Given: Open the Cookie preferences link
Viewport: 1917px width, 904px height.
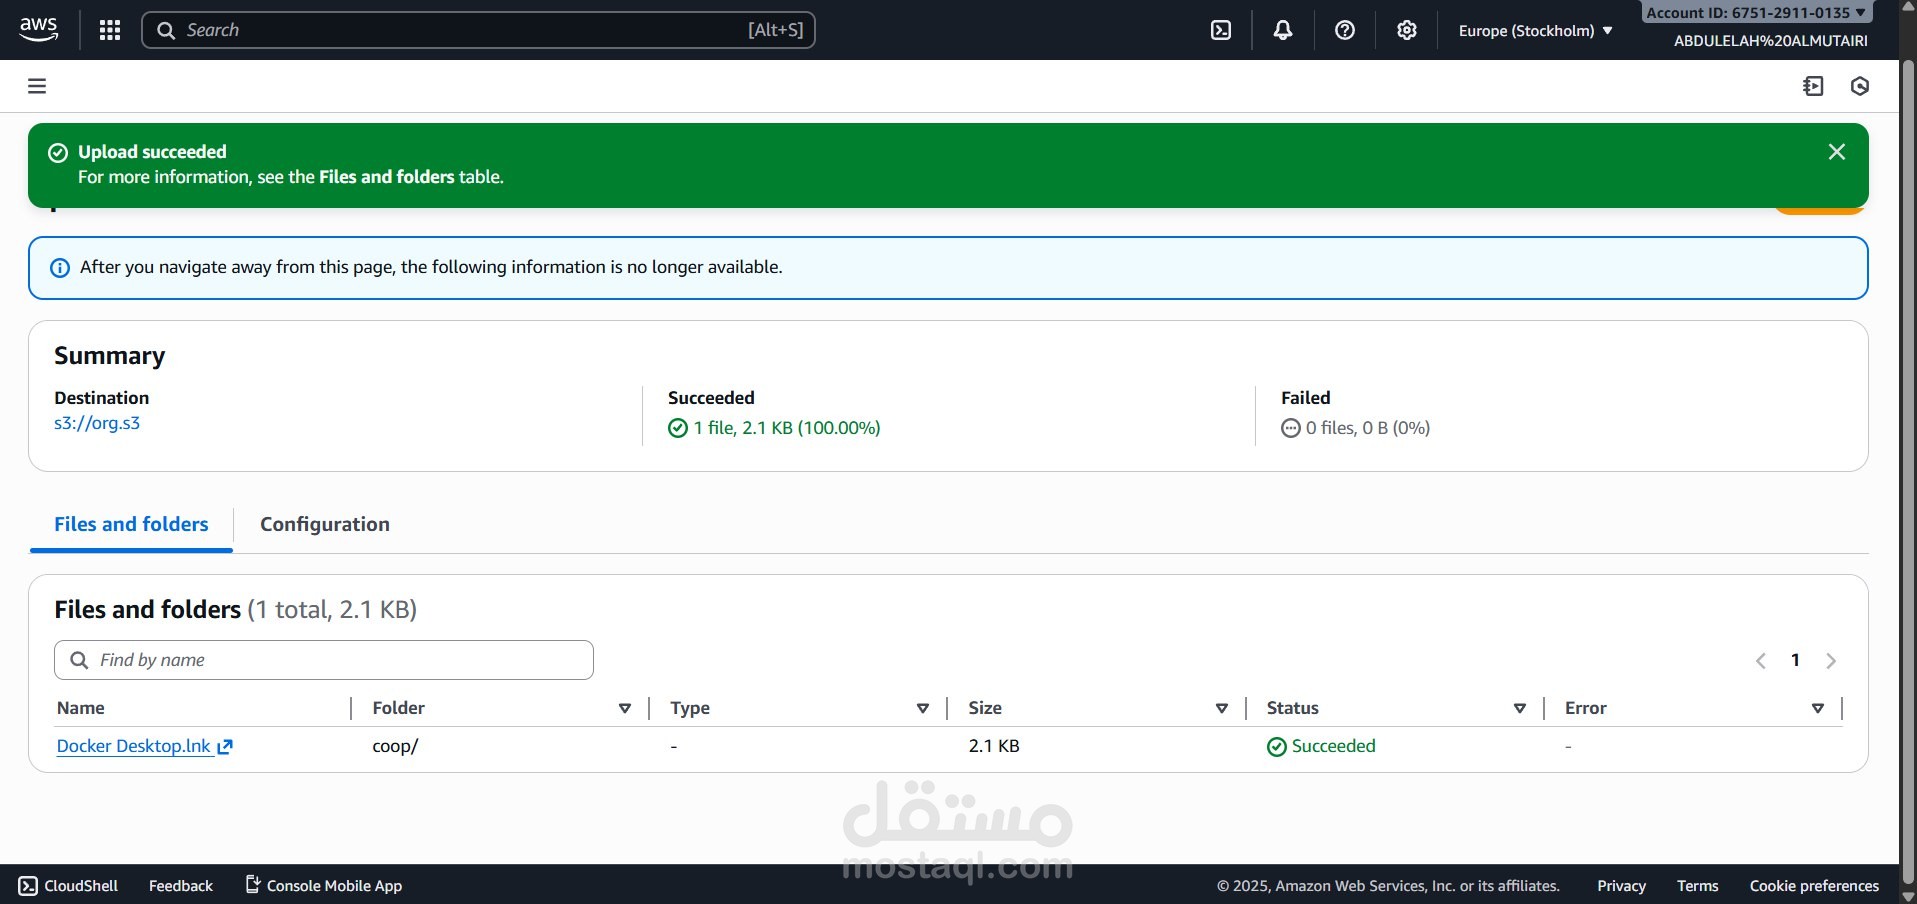Looking at the screenshot, I should point(1814,885).
